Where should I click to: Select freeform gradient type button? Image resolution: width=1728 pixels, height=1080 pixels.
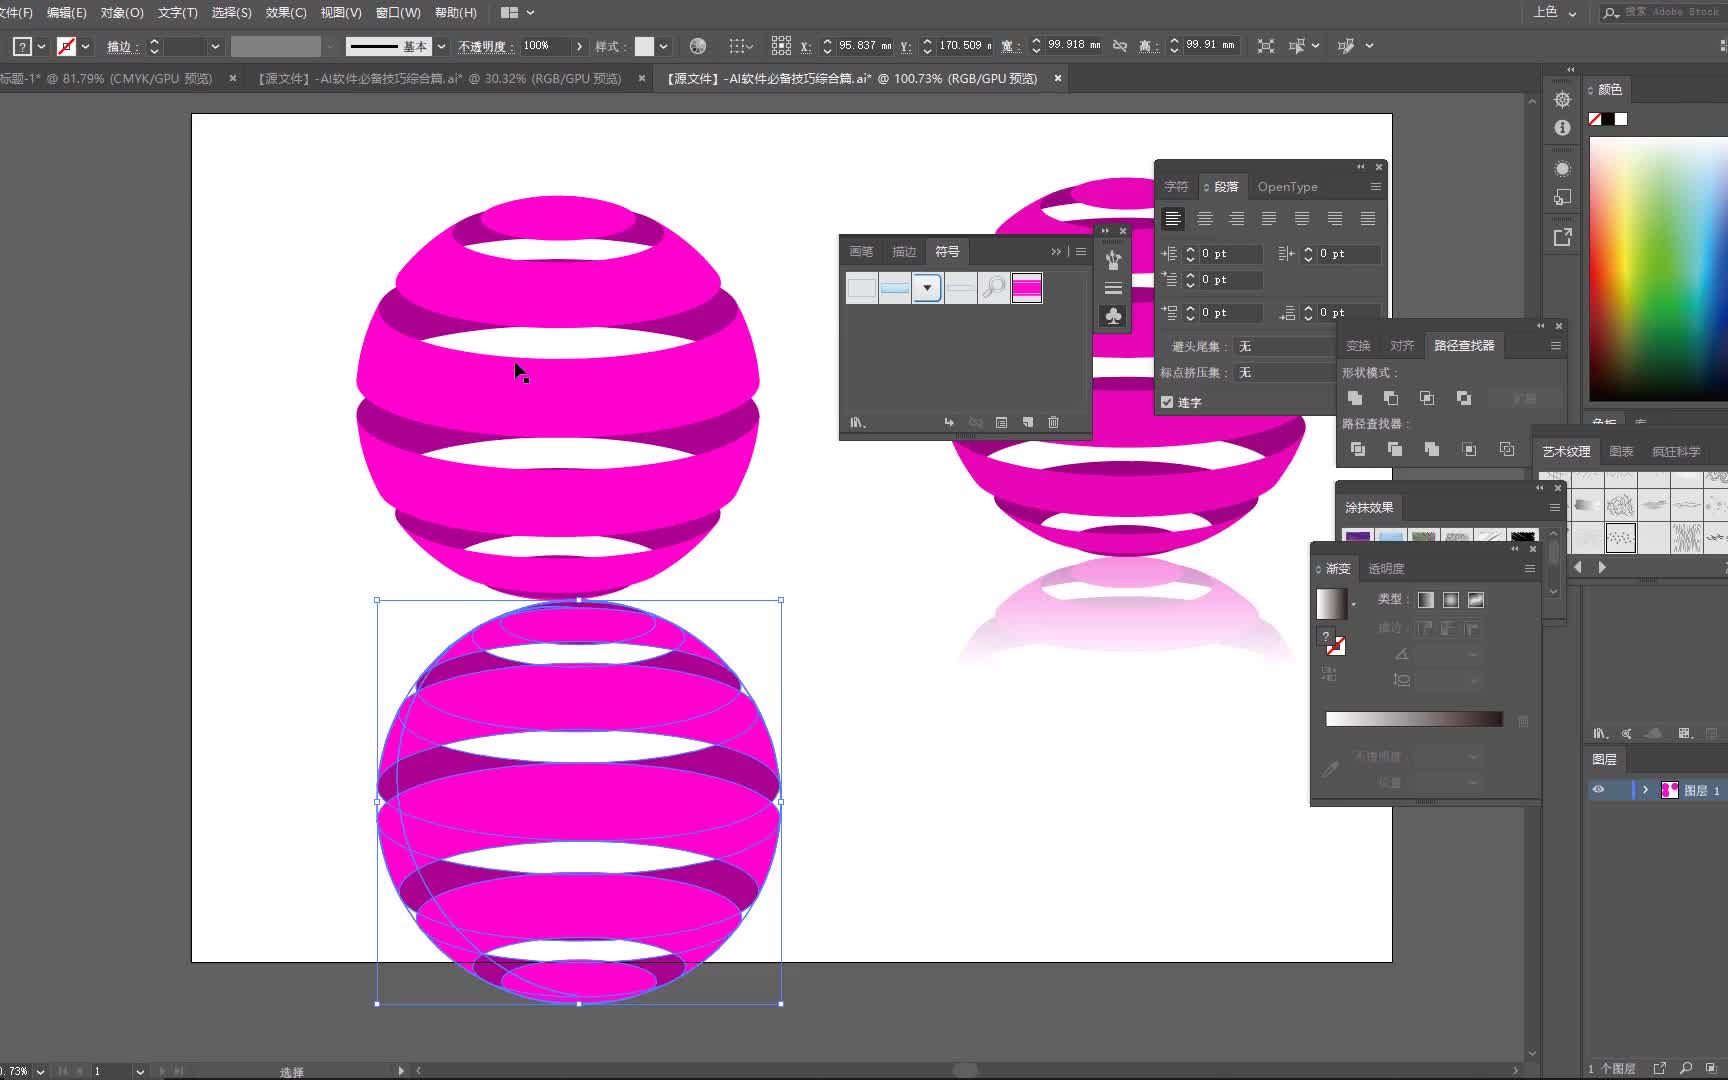point(1476,600)
